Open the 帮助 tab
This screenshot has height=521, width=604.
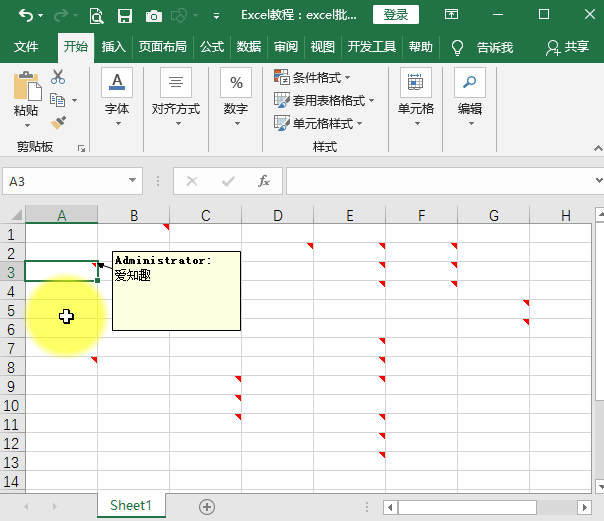click(x=421, y=47)
